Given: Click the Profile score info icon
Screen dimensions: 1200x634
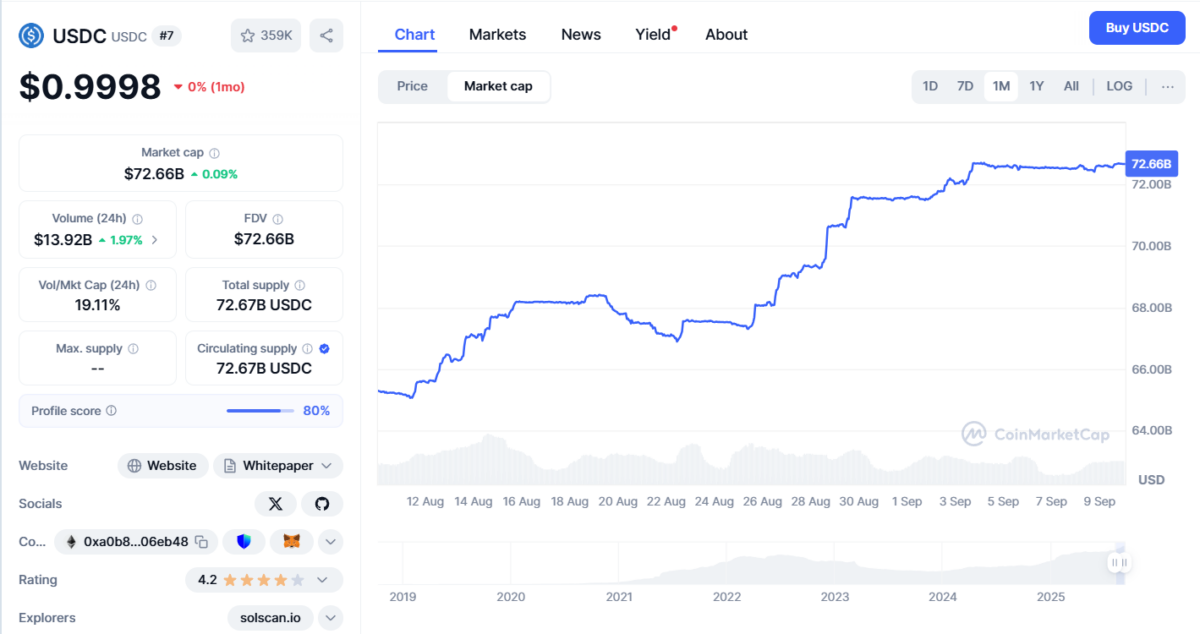Looking at the screenshot, I should click(x=111, y=411).
